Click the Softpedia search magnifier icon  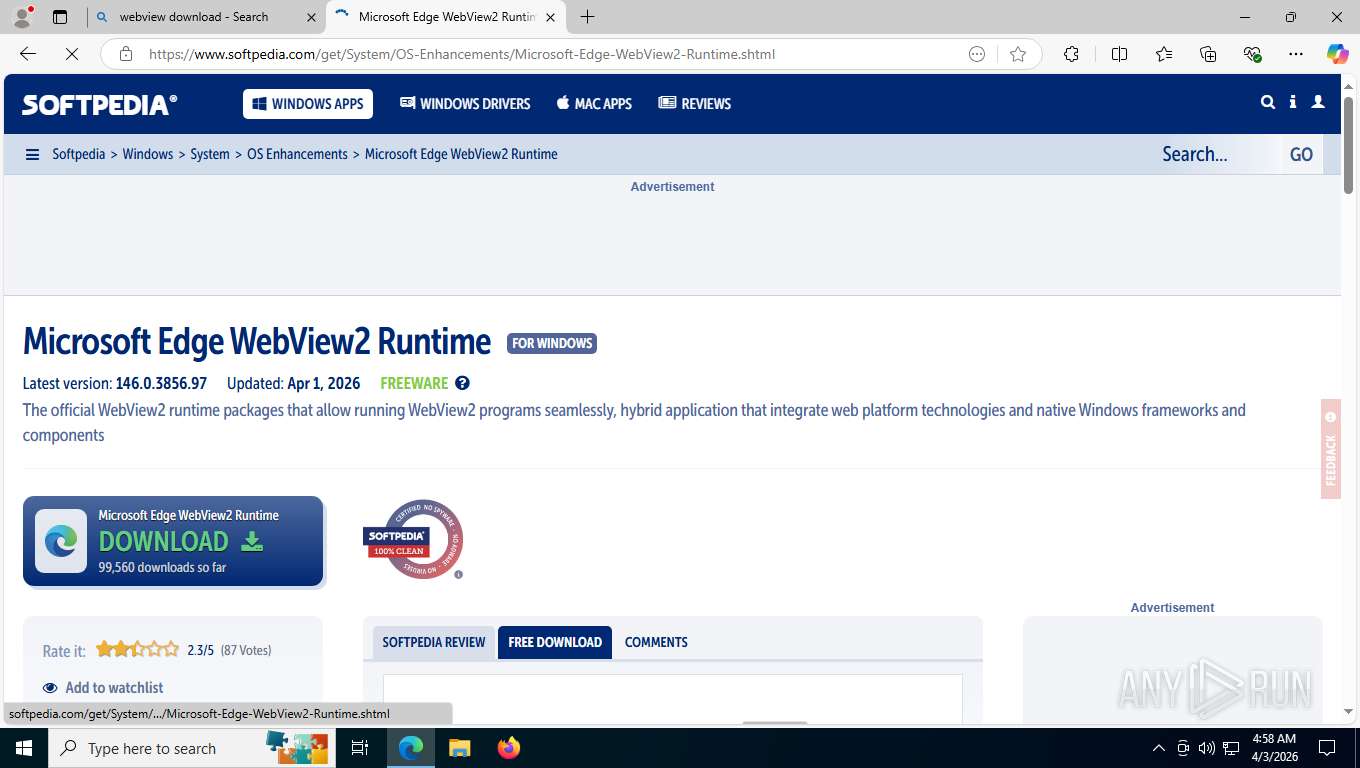(x=1268, y=102)
